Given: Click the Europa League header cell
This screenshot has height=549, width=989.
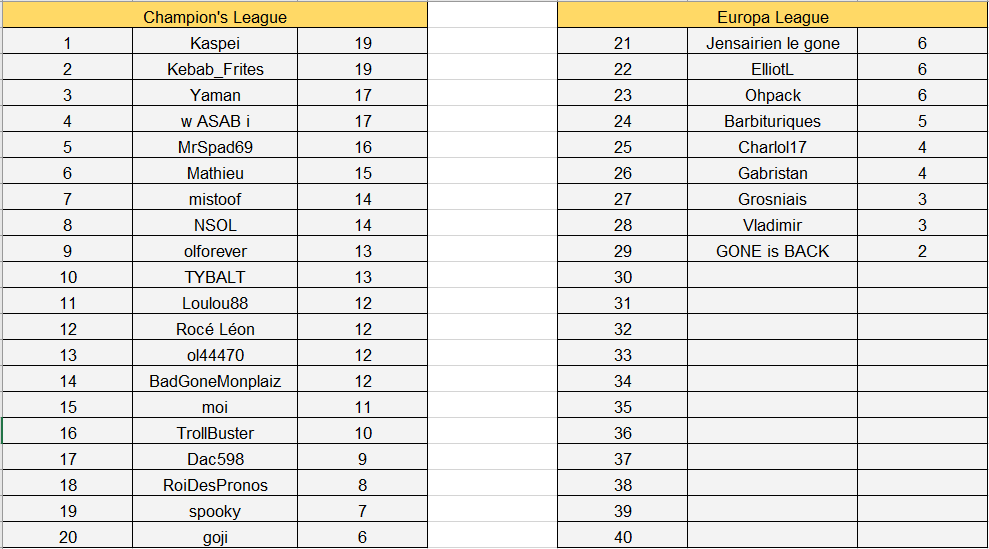Looking at the screenshot, I should 772,17.
